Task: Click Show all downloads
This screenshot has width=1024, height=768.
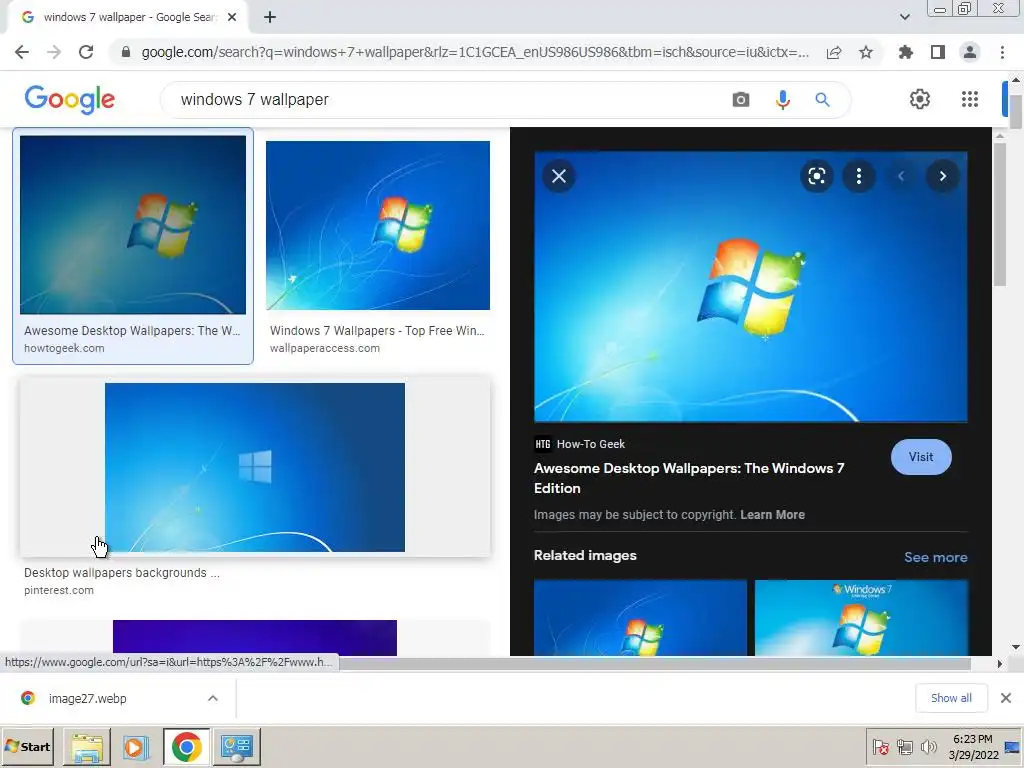Action: [951, 698]
